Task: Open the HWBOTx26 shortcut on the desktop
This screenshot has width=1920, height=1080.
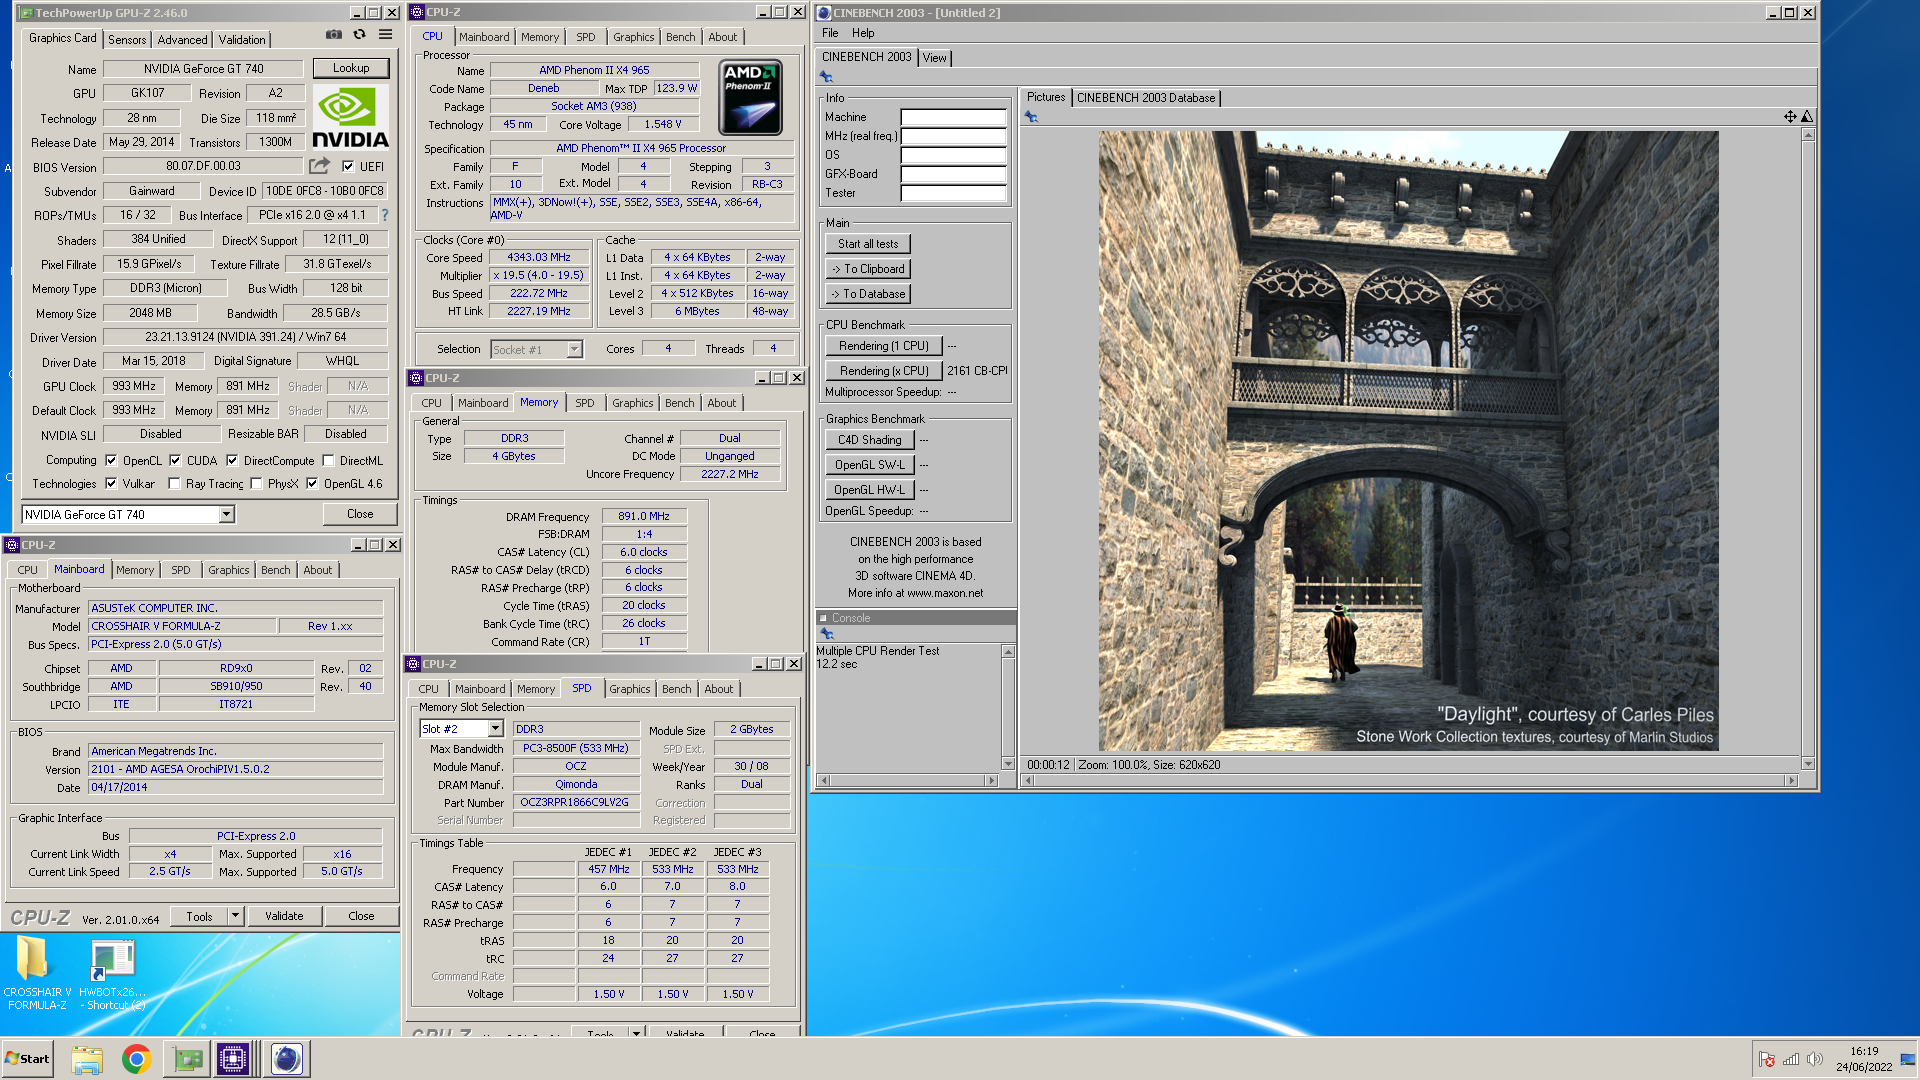Action: (112, 975)
